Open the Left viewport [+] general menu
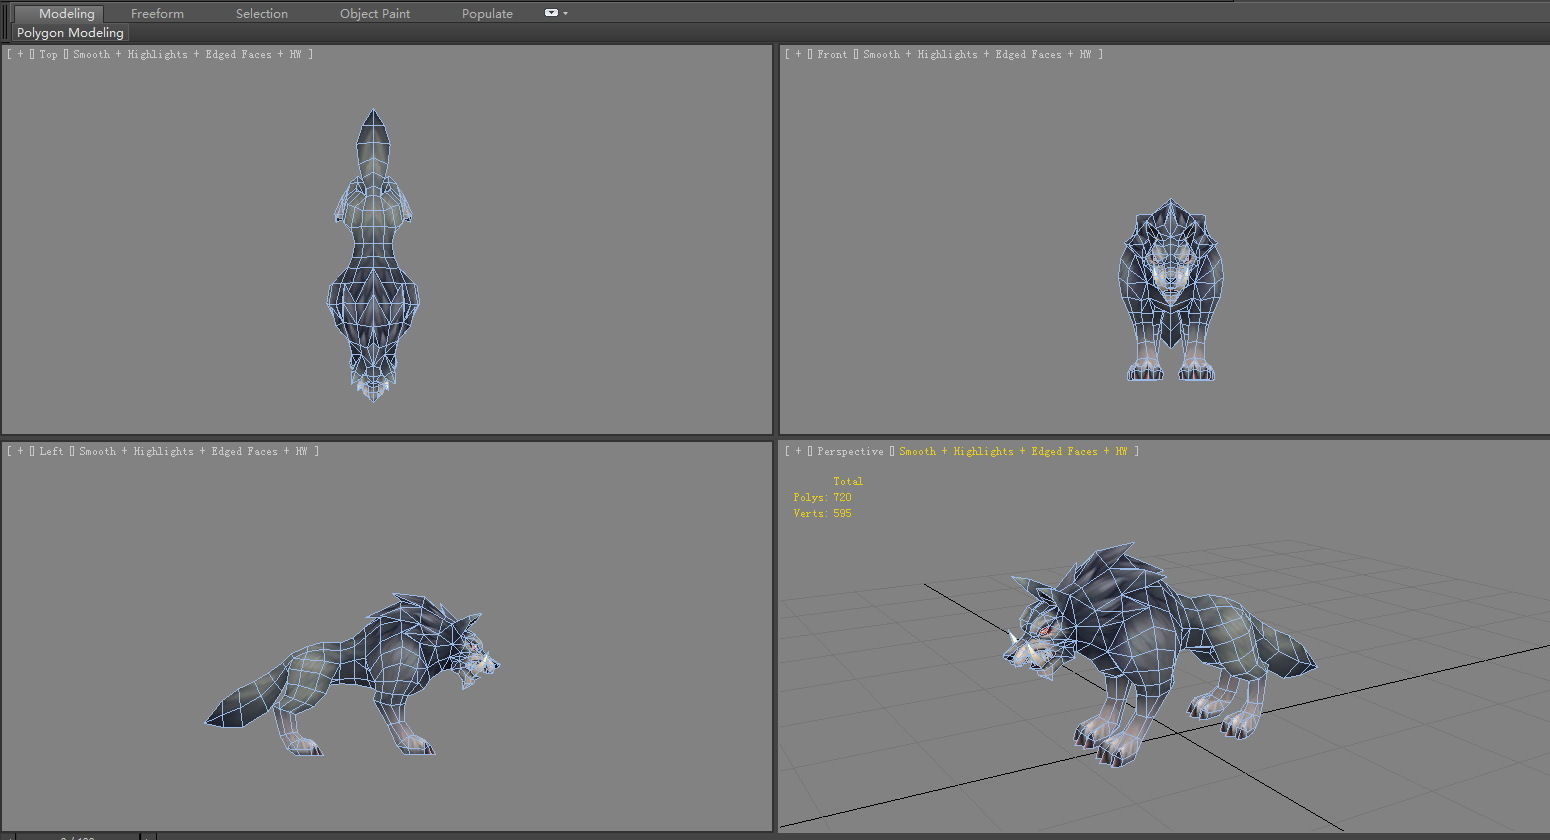The image size is (1550, 840). tap(20, 451)
